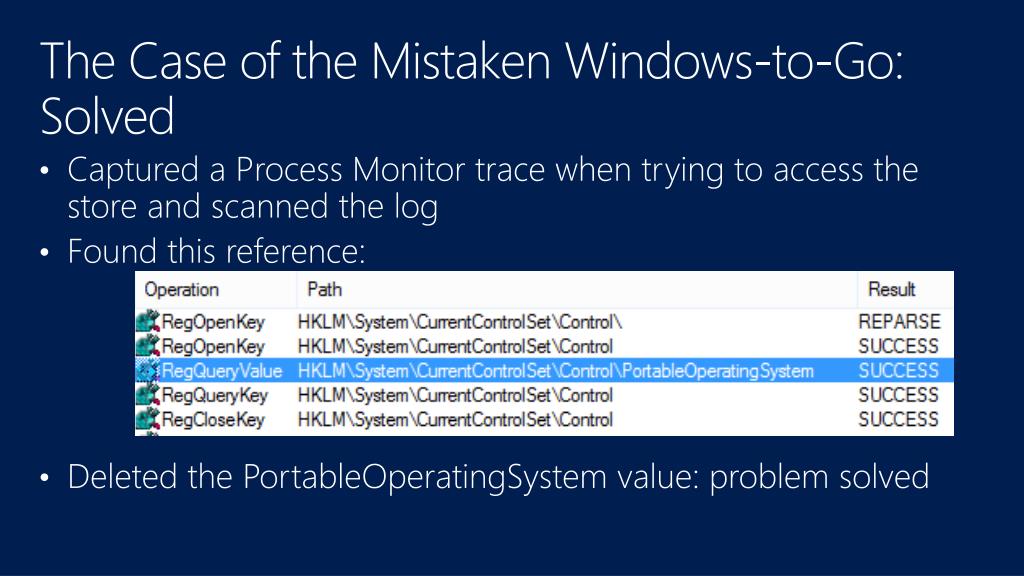
Task: Click the 'Found this reference:' bullet text
Action: (216, 251)
